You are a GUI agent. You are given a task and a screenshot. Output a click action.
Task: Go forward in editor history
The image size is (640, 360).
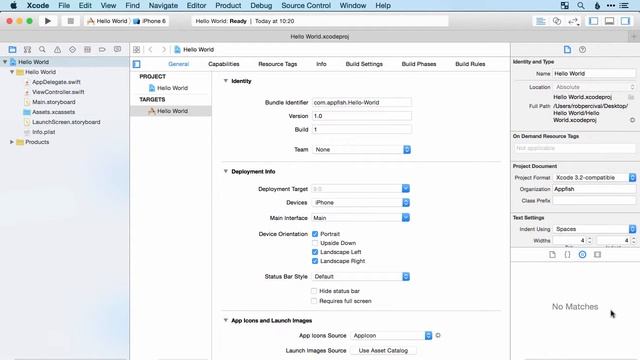(x=164, y=49)
